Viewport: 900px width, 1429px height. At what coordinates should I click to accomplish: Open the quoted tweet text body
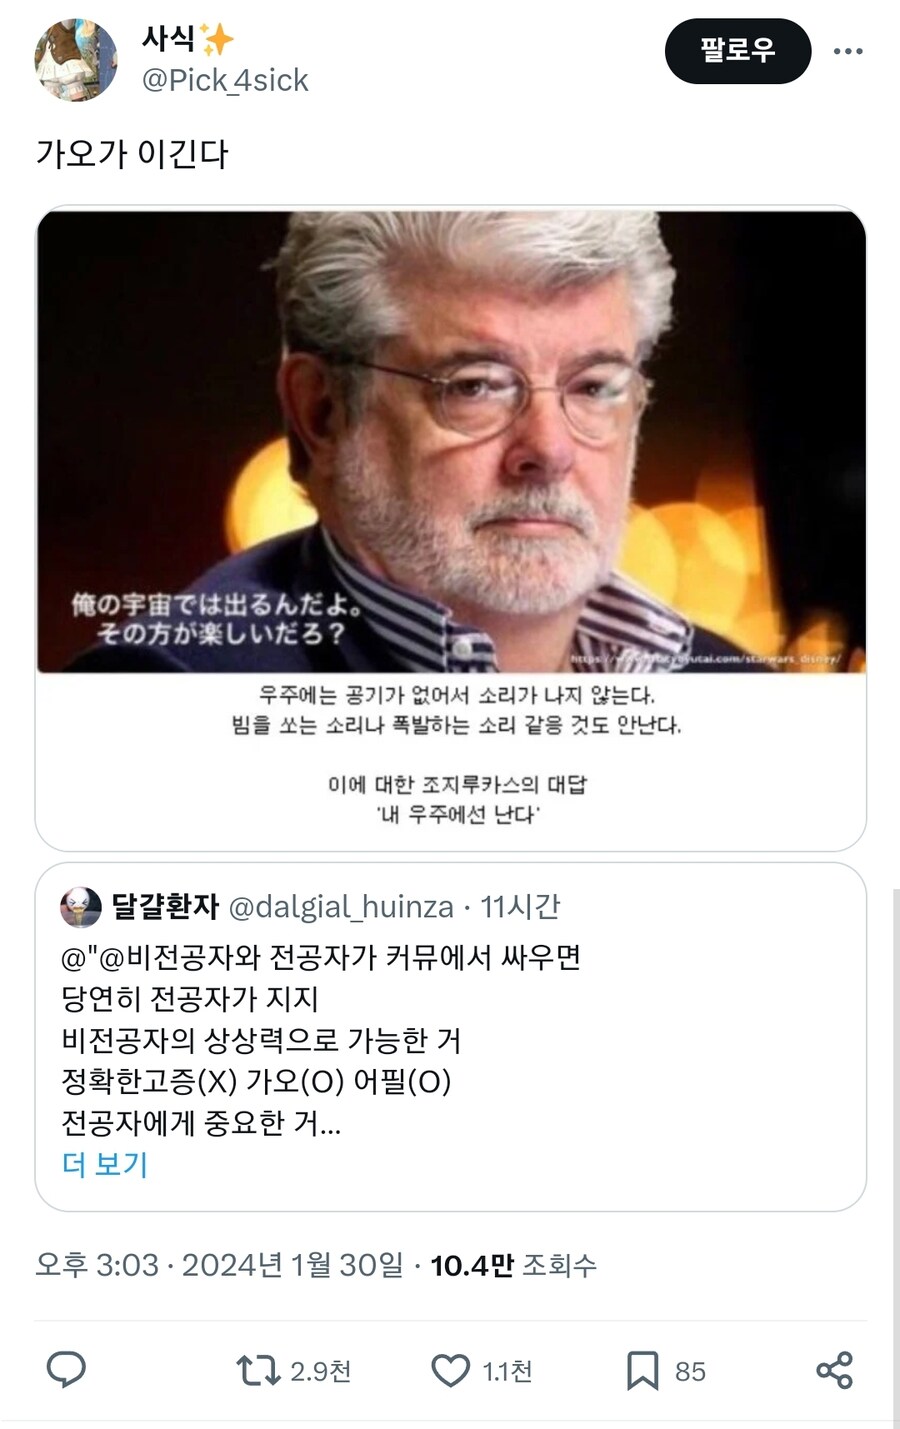coord(320,1040)
